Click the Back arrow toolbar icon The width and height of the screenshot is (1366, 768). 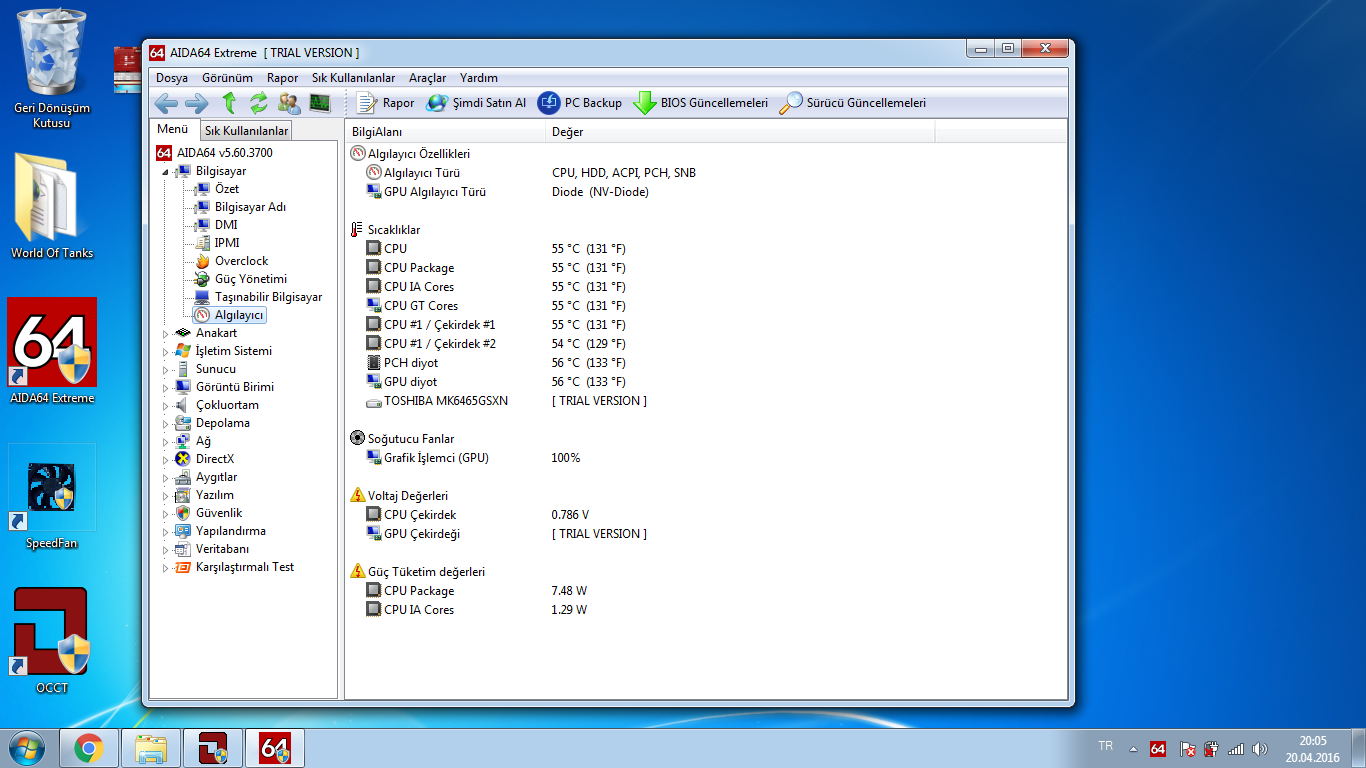(166, 102)
